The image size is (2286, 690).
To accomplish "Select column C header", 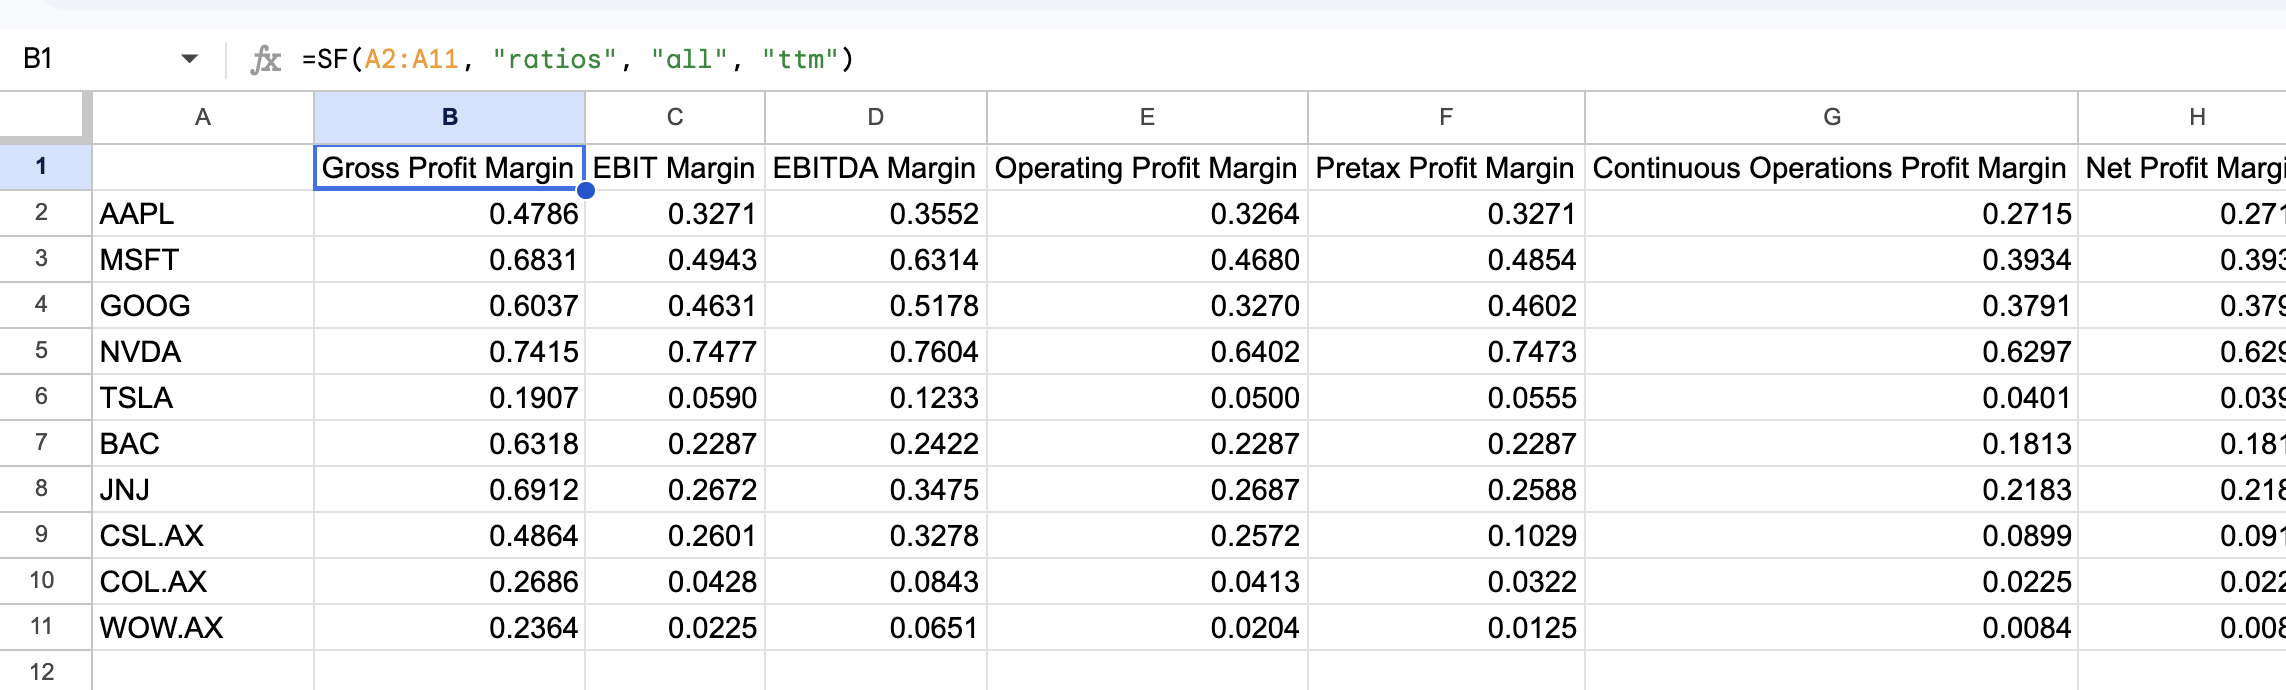I will point(675,117).
